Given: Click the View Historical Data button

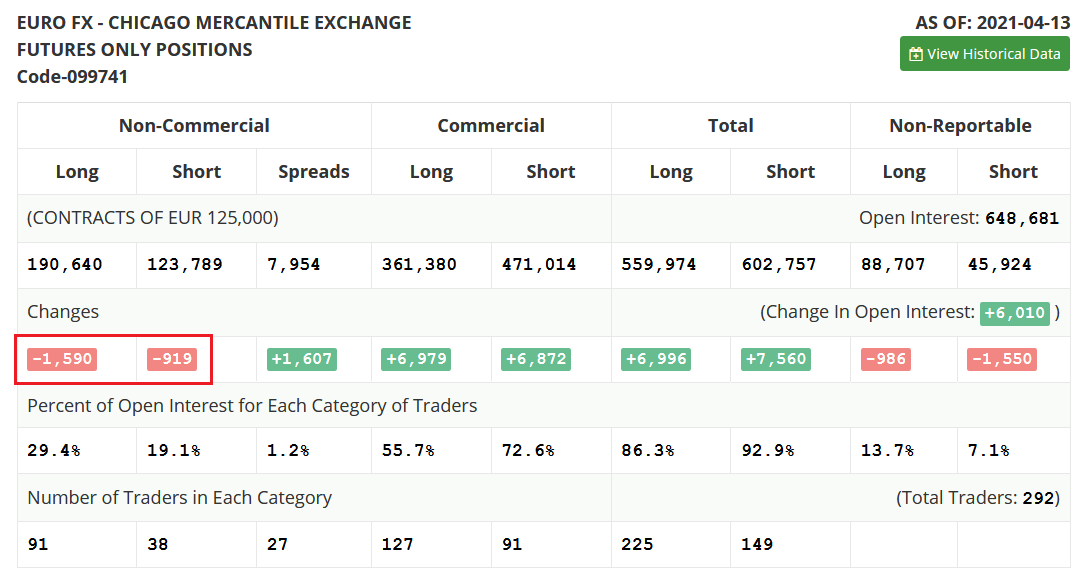Looking at the screenshot, I should pos(985,54).
